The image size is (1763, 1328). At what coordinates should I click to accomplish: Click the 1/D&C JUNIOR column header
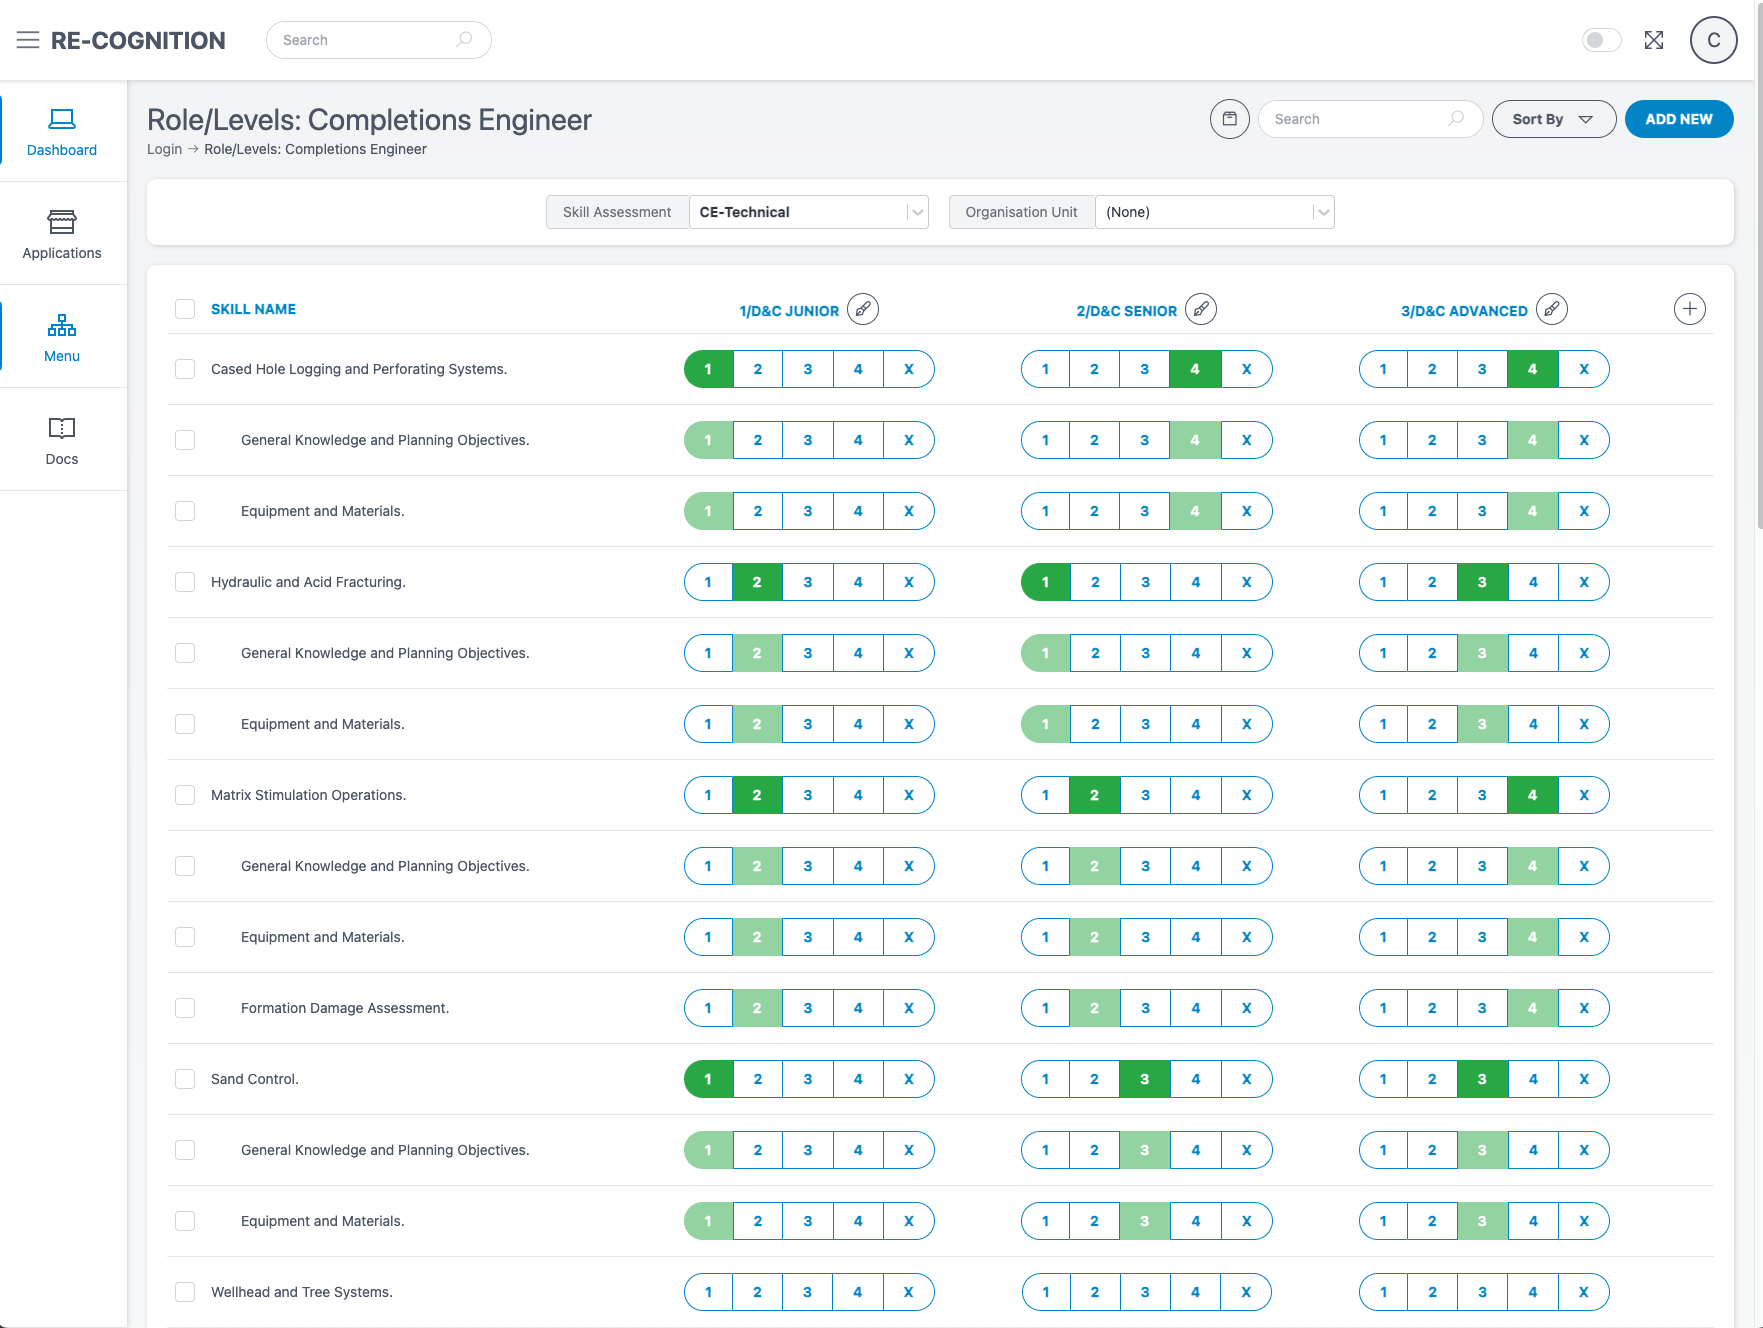pos(789,311)
